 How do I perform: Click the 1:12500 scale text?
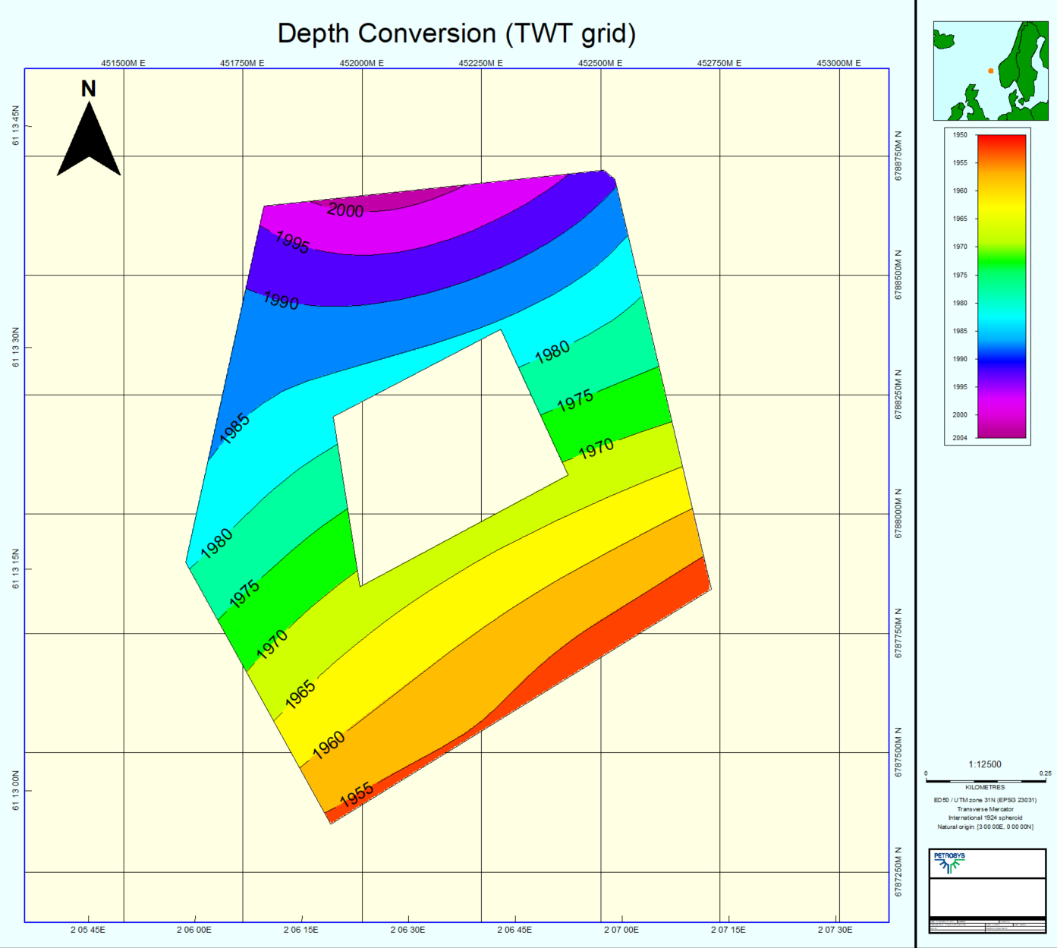pos(985,763)
